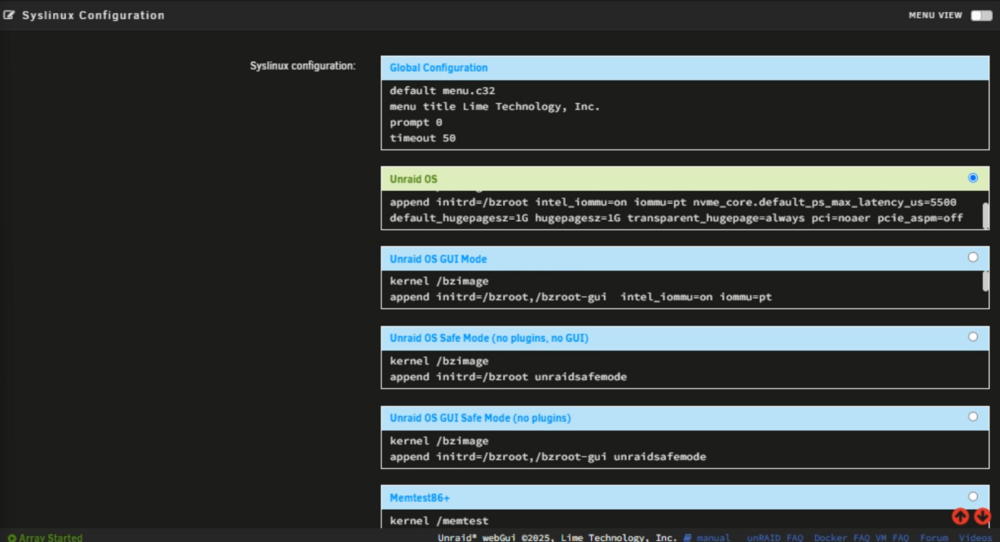Click the Unraid OS section header
Image resolution: width=1000 pixels, height=542 pixels.
tap(685, 179)
